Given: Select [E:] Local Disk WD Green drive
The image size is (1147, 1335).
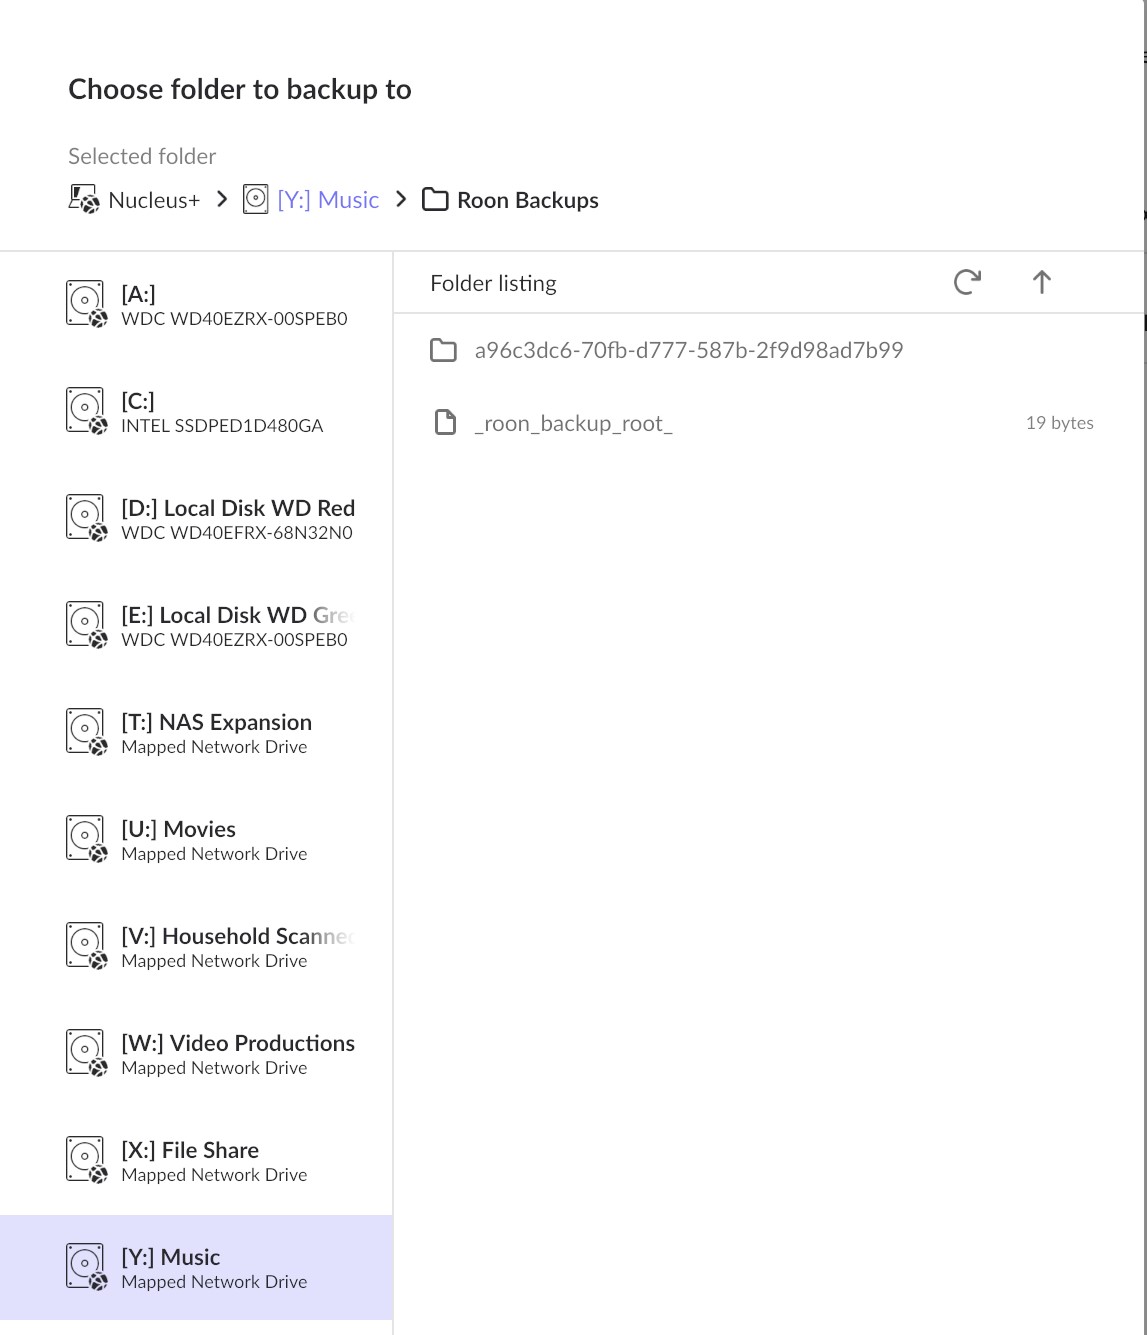Looking at the screenshot, I should [237, 625].
